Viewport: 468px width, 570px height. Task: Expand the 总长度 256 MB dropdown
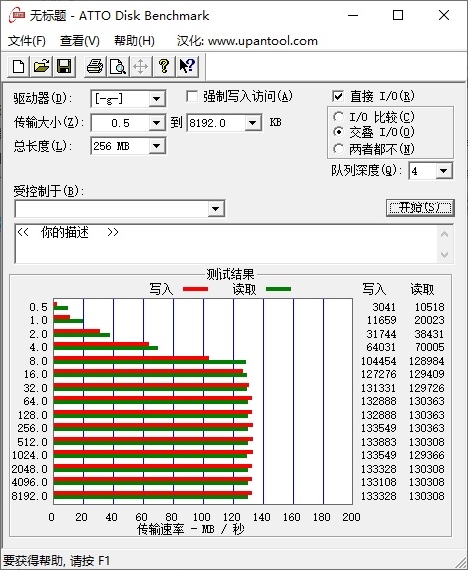[x=157, y=146]
